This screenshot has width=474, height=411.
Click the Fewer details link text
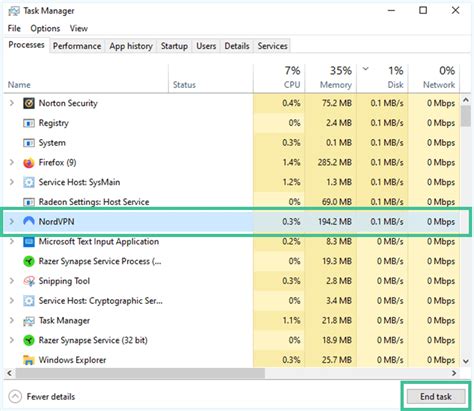[x=51, y=397]
